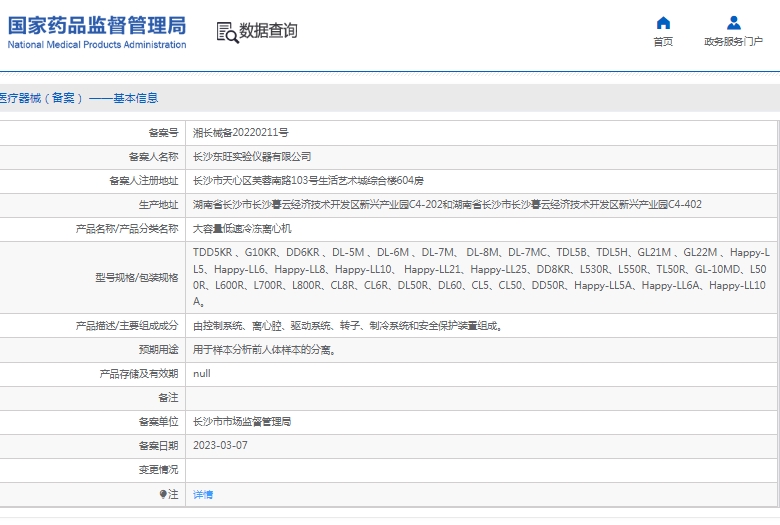
Task: Click the 产品描述/主要组成成分 label
Action: (127, 326)
